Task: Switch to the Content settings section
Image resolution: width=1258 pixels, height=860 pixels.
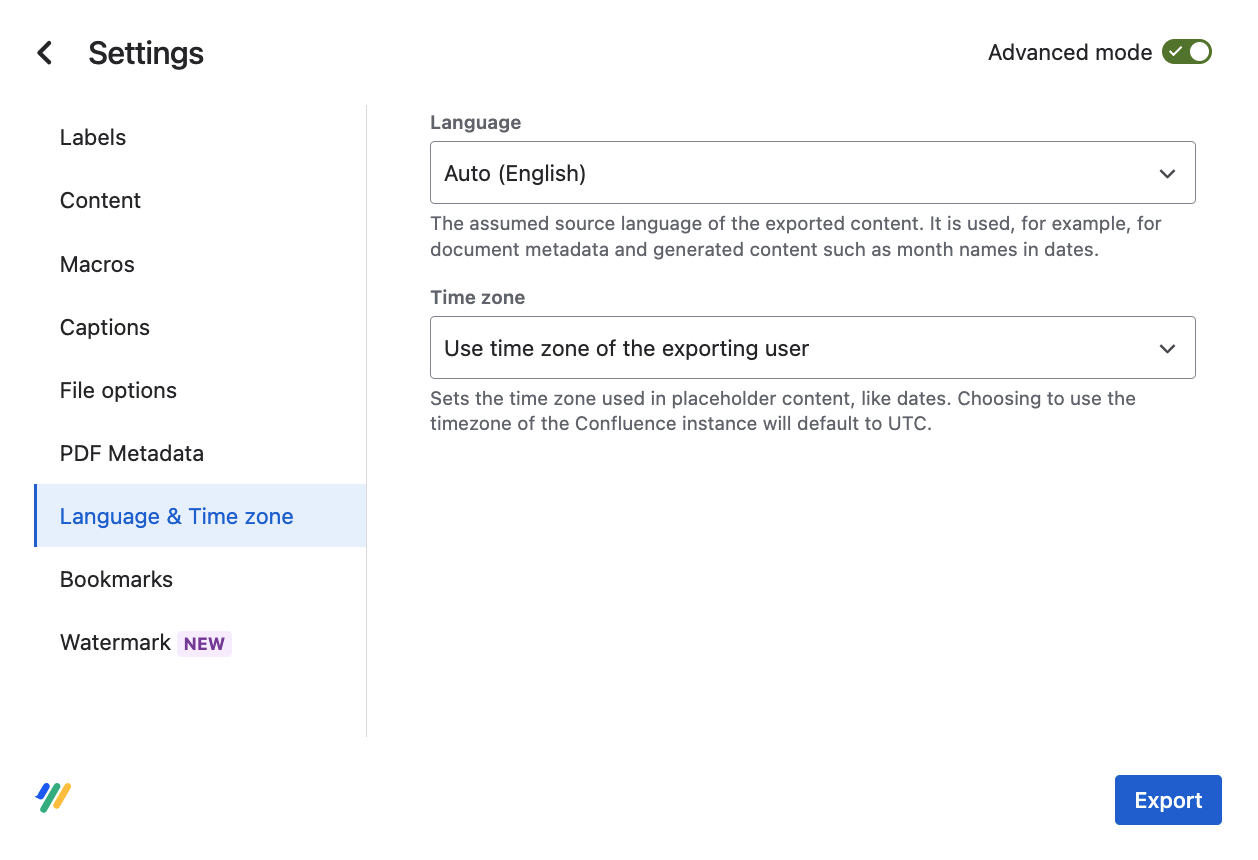Action: (100, 201)
